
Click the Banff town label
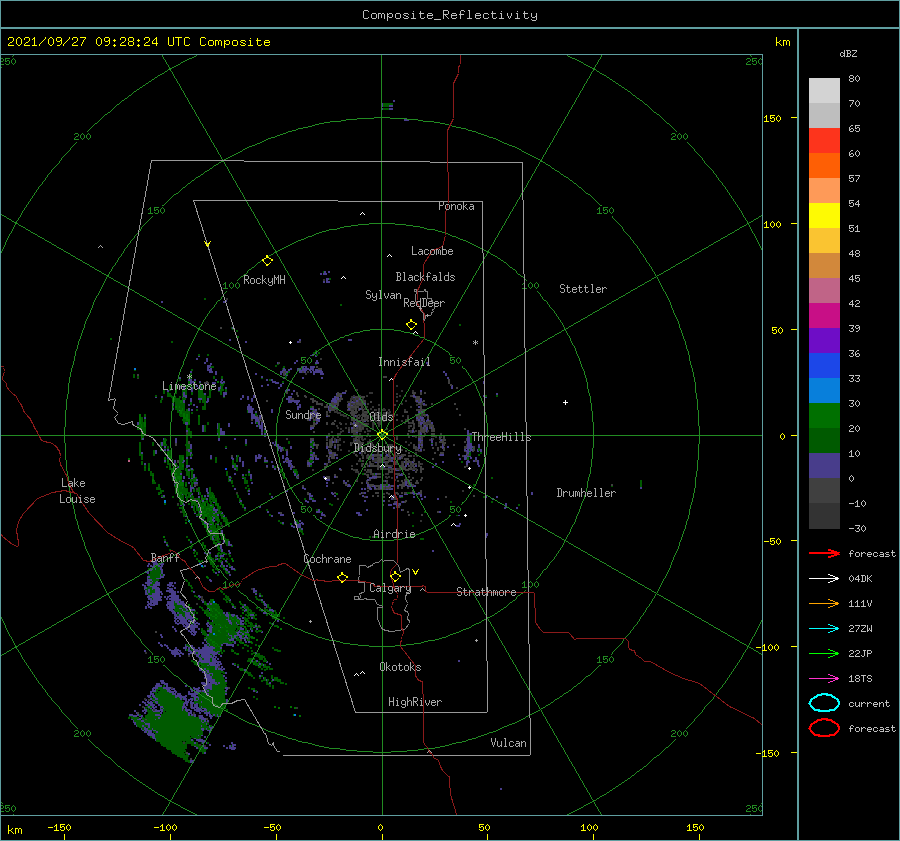coord(165,557)
